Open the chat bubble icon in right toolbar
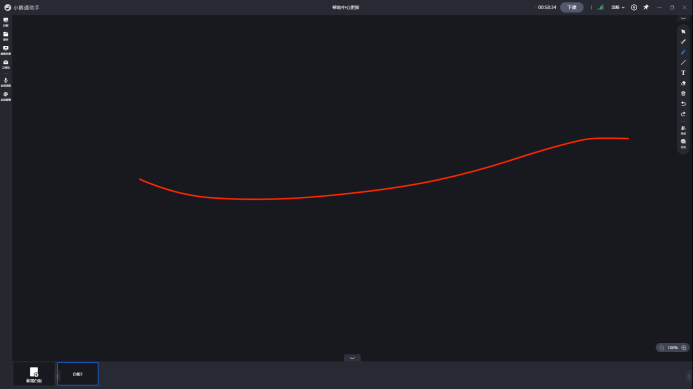The height and width of the screenshot is (389, 693). 683,144
